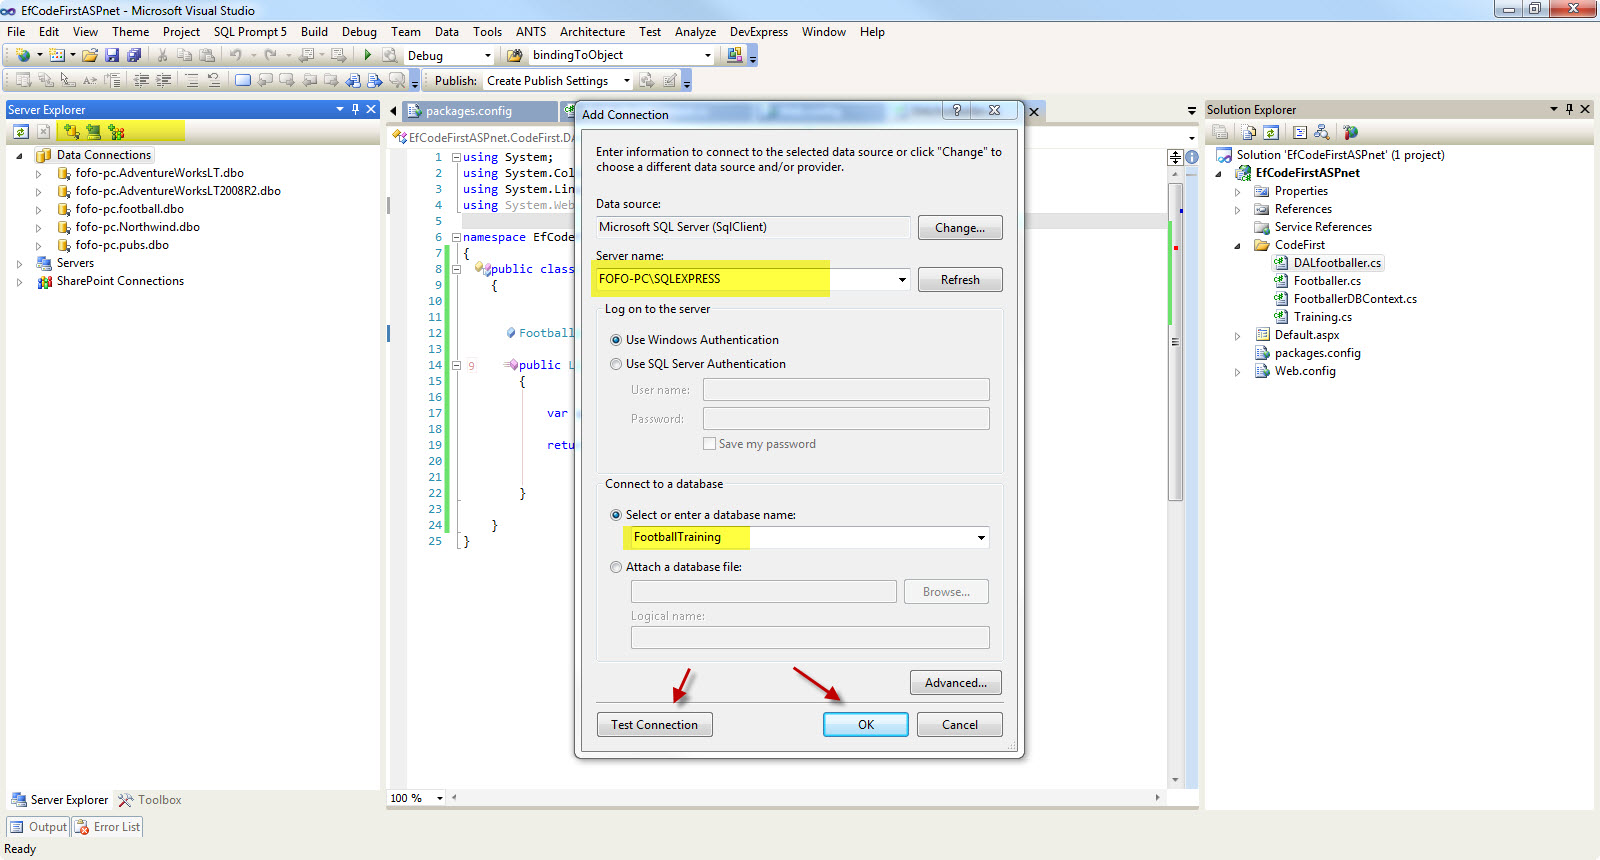This screenshot has height=860, width=1600.
Task: Click the New Project icon in toolbar
Action: tap(22, 55)
